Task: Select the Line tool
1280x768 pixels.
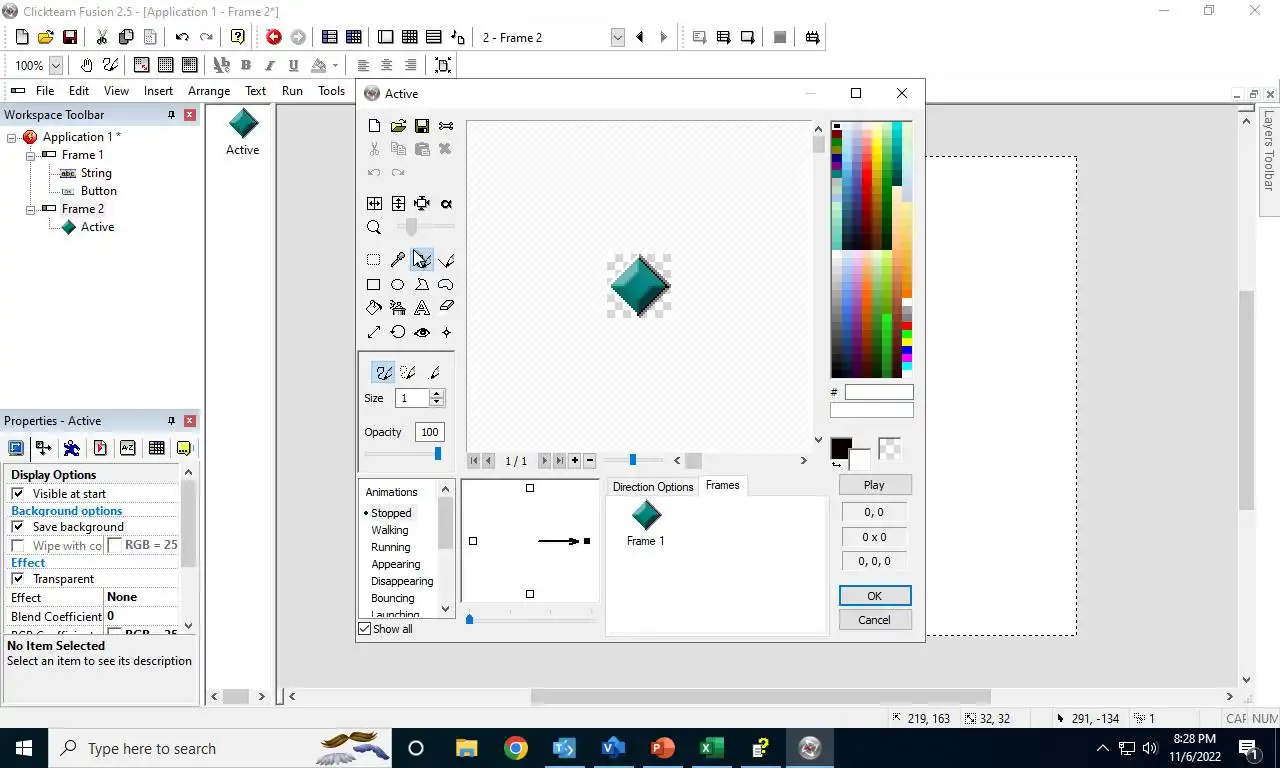Action: 446,260
